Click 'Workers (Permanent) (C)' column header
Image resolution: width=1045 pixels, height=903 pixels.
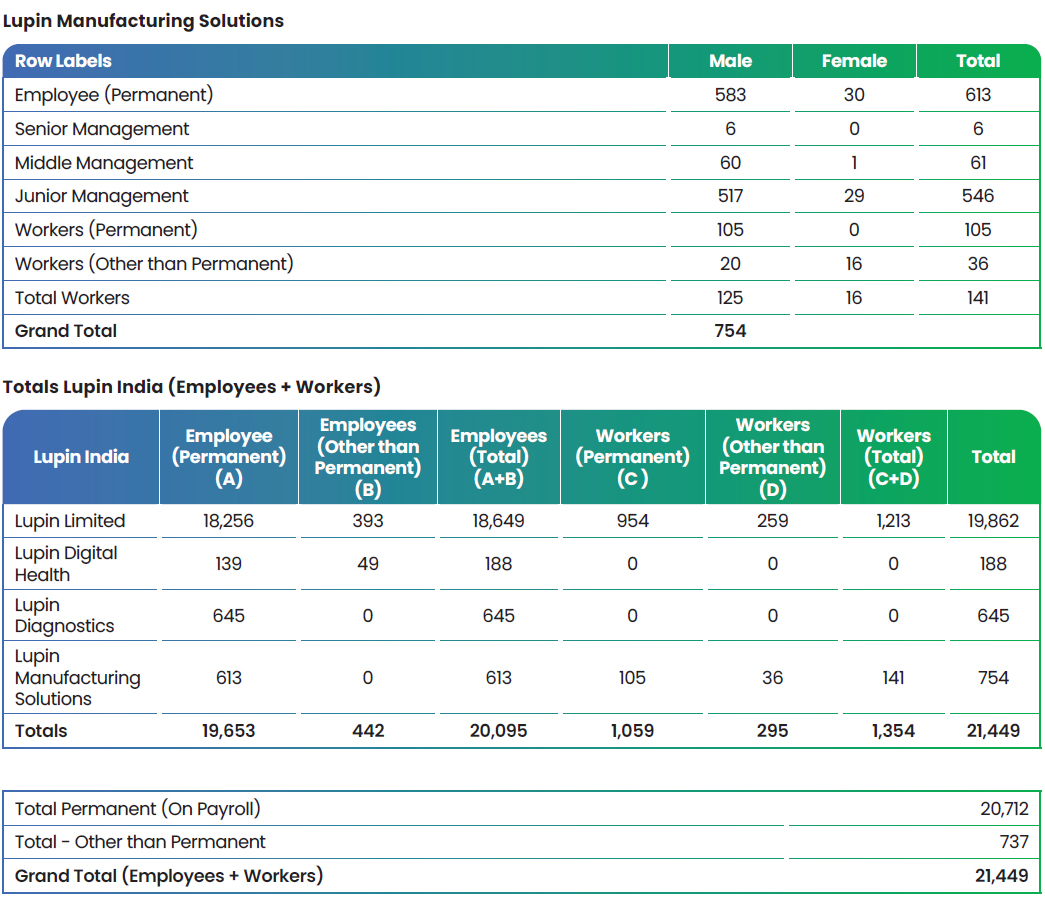632,456
